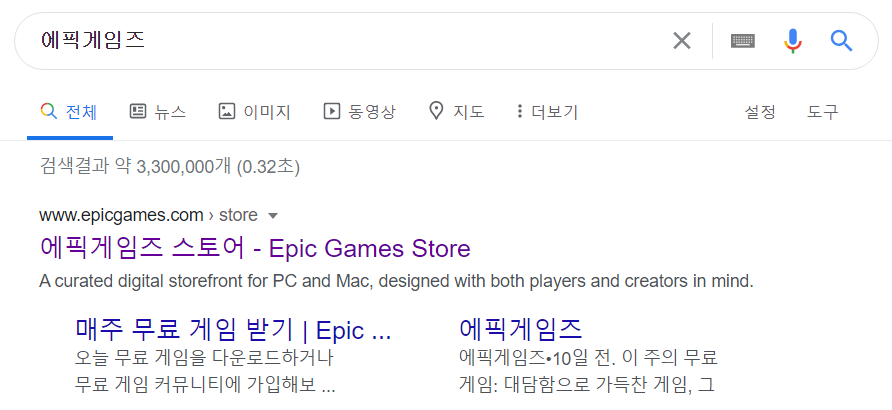Expand the 더보기 menu
Screen dimensions: 892x410
click(x=547, y=111)
